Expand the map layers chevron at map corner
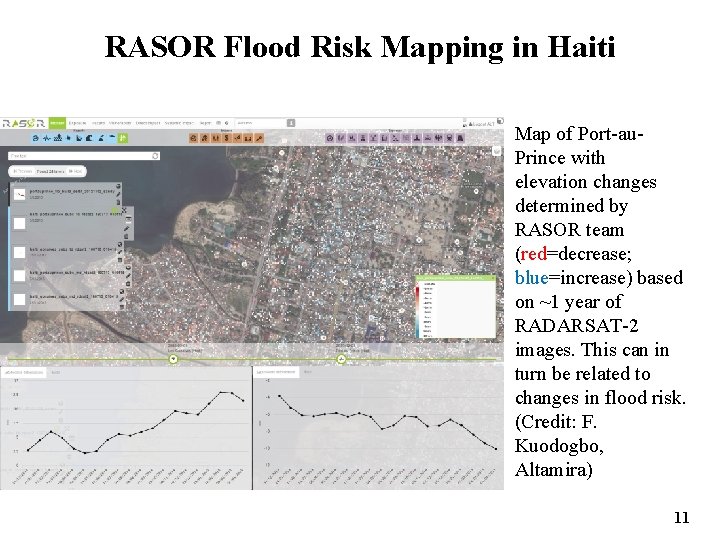Image resolution: width=720 pixels, height=540 pixels. pyautogui.click(x=496, y=151)
